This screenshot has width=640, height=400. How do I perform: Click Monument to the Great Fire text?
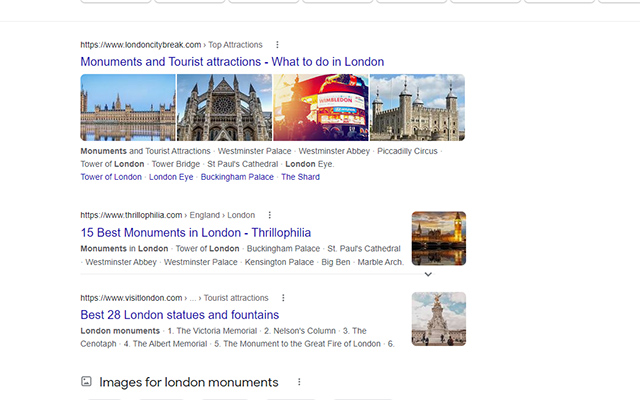pos(302,344)
